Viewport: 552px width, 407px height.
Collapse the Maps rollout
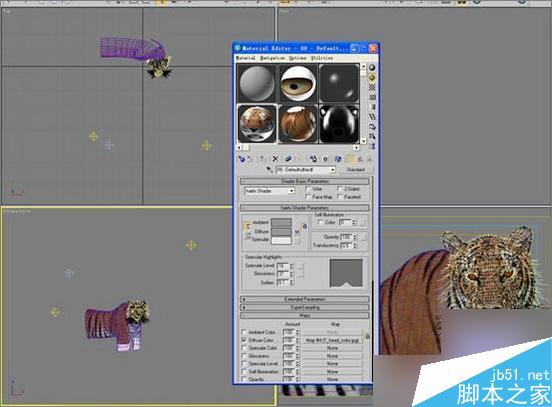(x=305, y=316)
